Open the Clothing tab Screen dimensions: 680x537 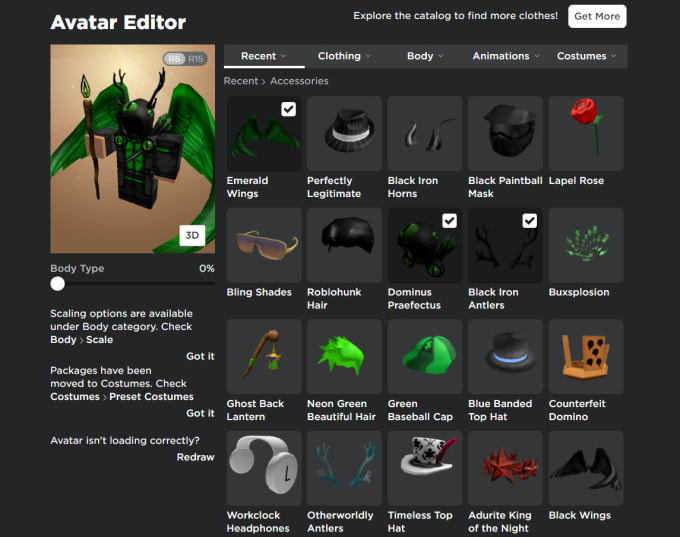click(345, 56)
